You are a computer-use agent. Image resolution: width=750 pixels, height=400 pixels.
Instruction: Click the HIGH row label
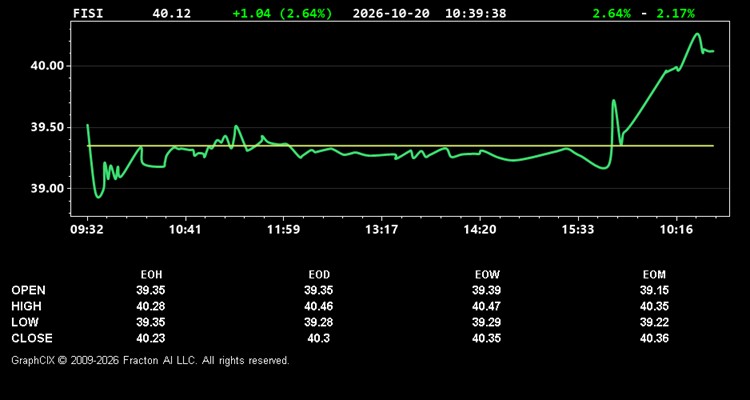26,306
